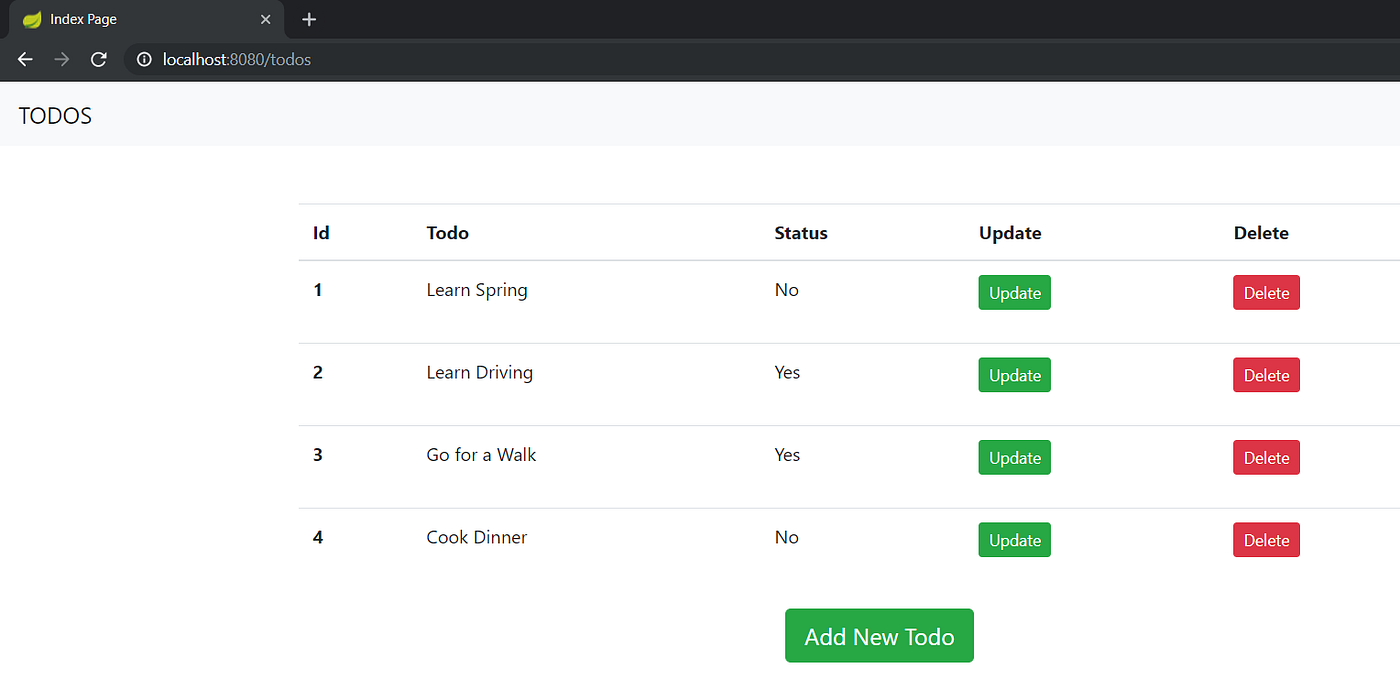Delete the Cook Dinner todo
Image resolution: width=1400 pixels, height=692 pixels.
coord(1266,540)
